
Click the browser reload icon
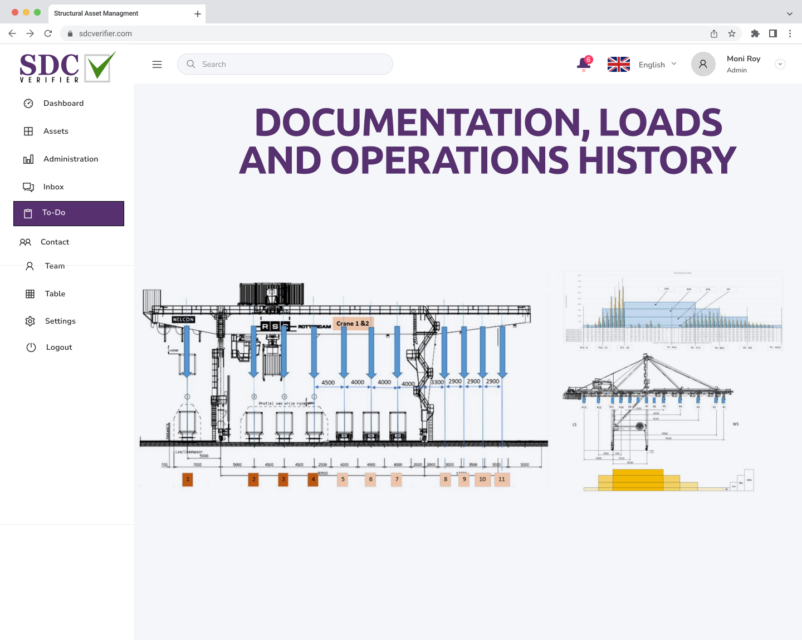(x=46, y=33)
